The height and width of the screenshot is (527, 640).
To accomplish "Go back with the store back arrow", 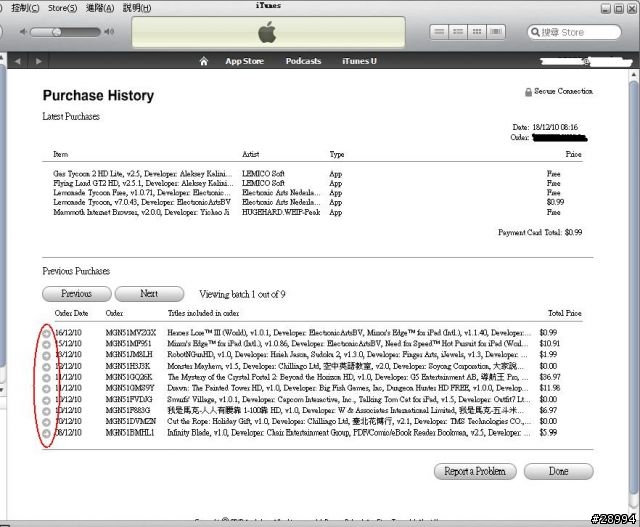I will pyautogui.click(x=18, y=61).
